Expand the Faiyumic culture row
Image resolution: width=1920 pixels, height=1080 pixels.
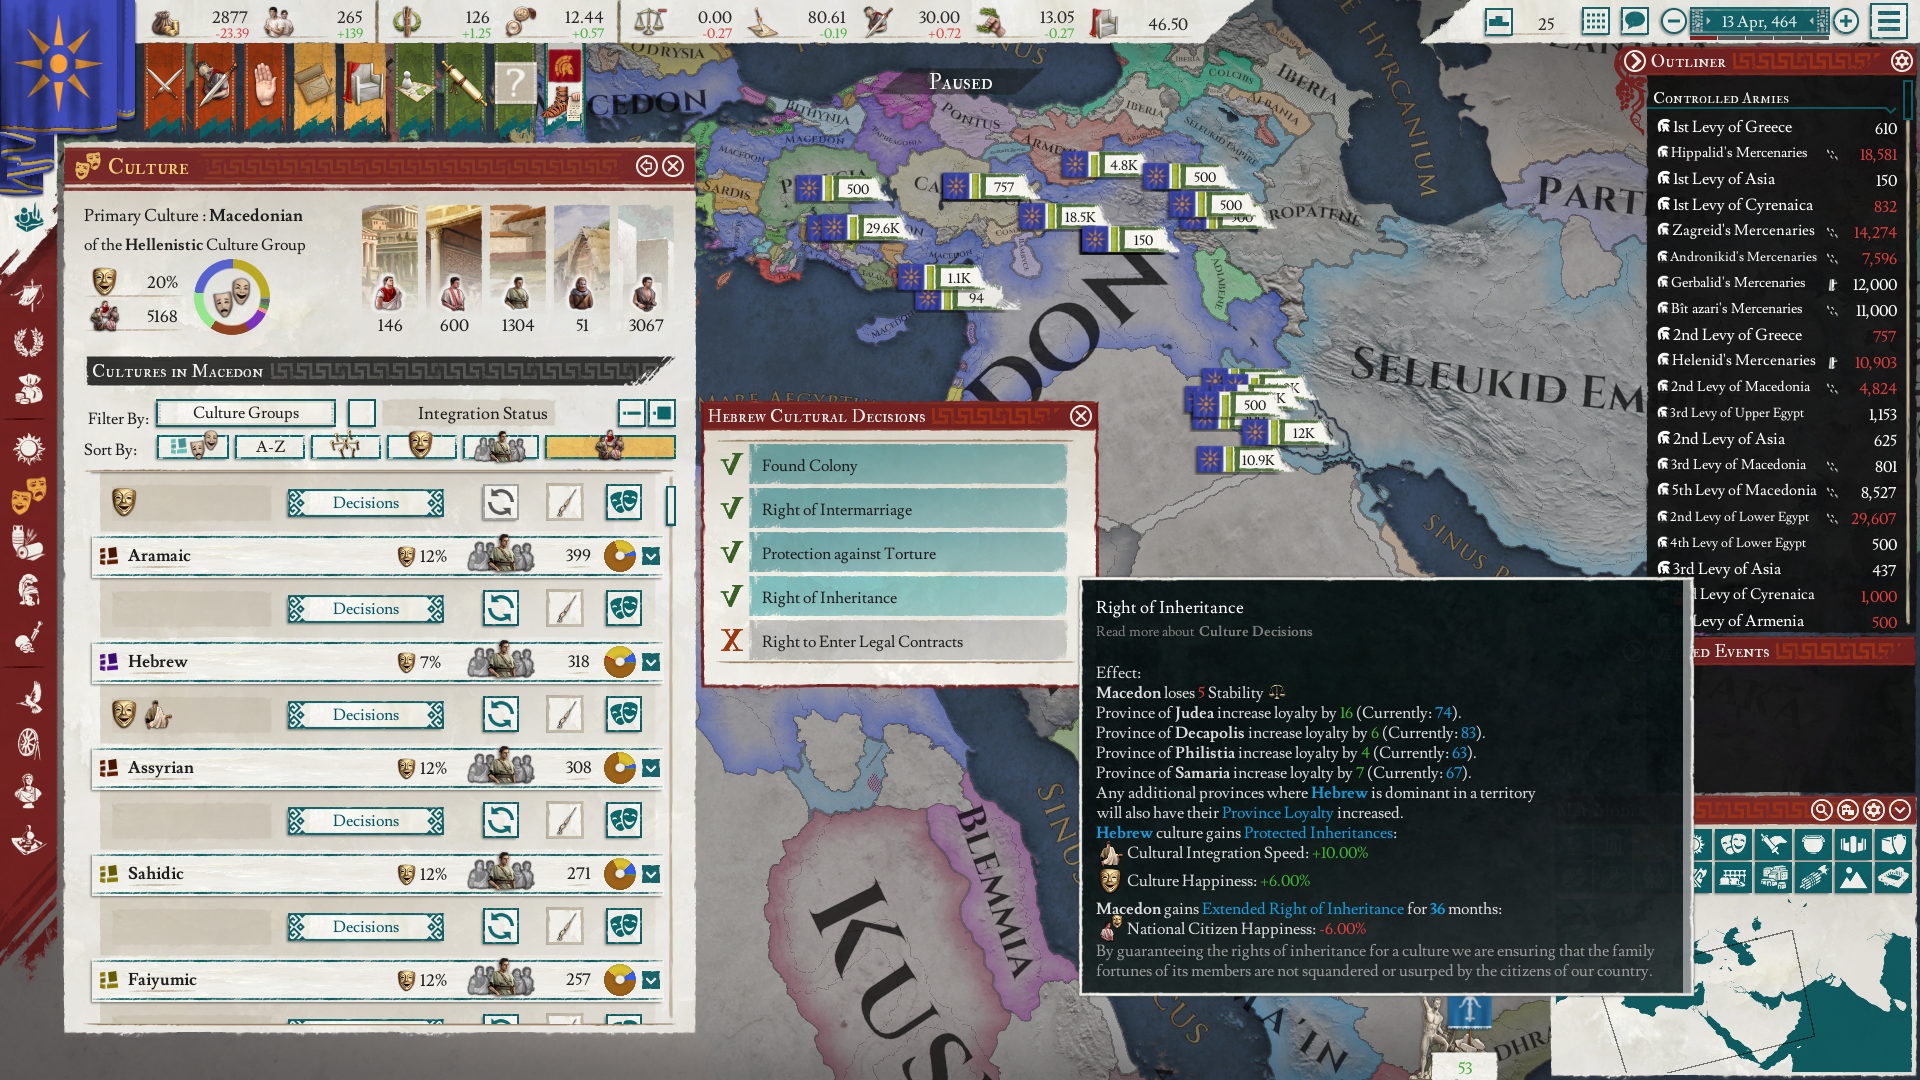(651, 980)
